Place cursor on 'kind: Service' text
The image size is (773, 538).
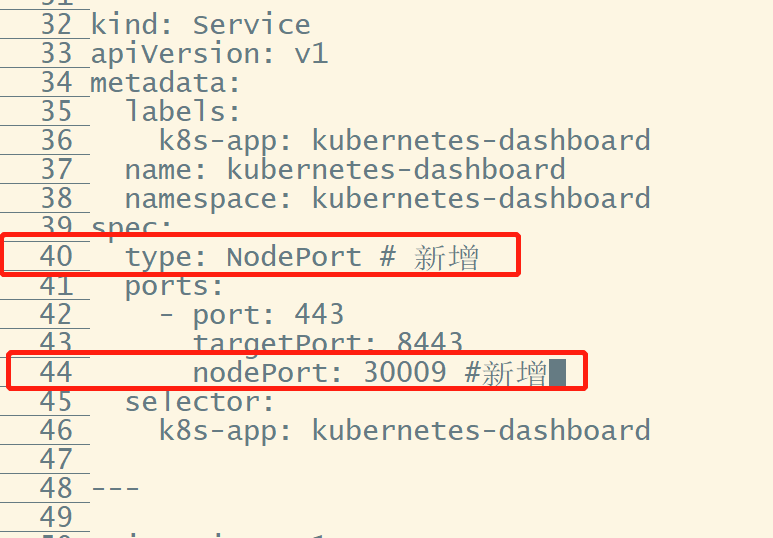(201, 25)
